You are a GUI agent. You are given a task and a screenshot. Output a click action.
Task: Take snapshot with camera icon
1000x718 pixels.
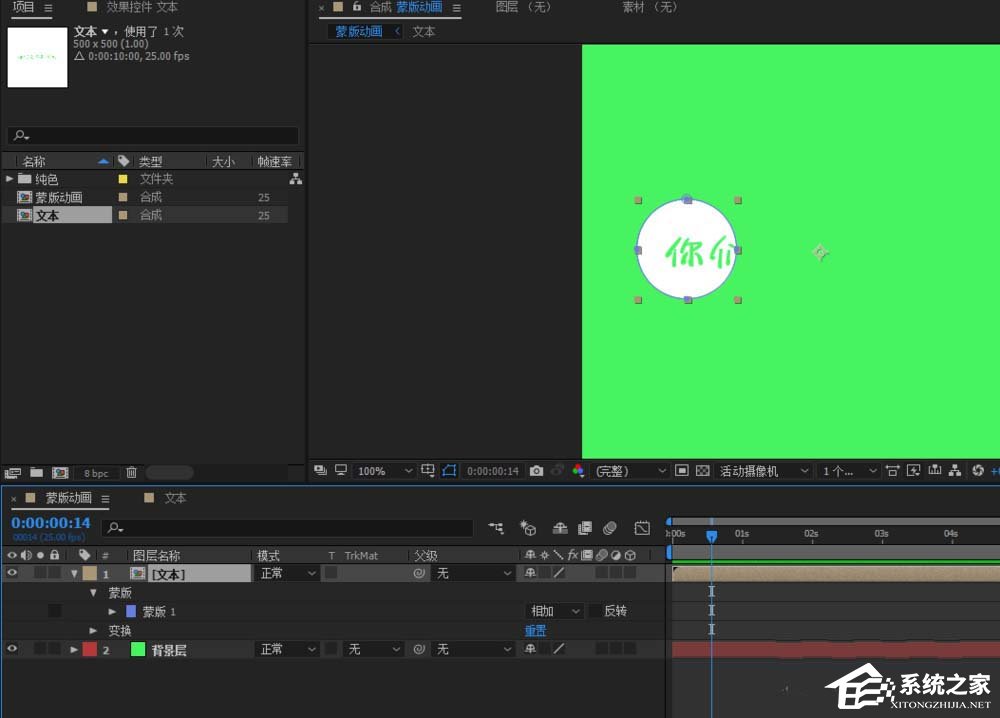coord(537,470)
